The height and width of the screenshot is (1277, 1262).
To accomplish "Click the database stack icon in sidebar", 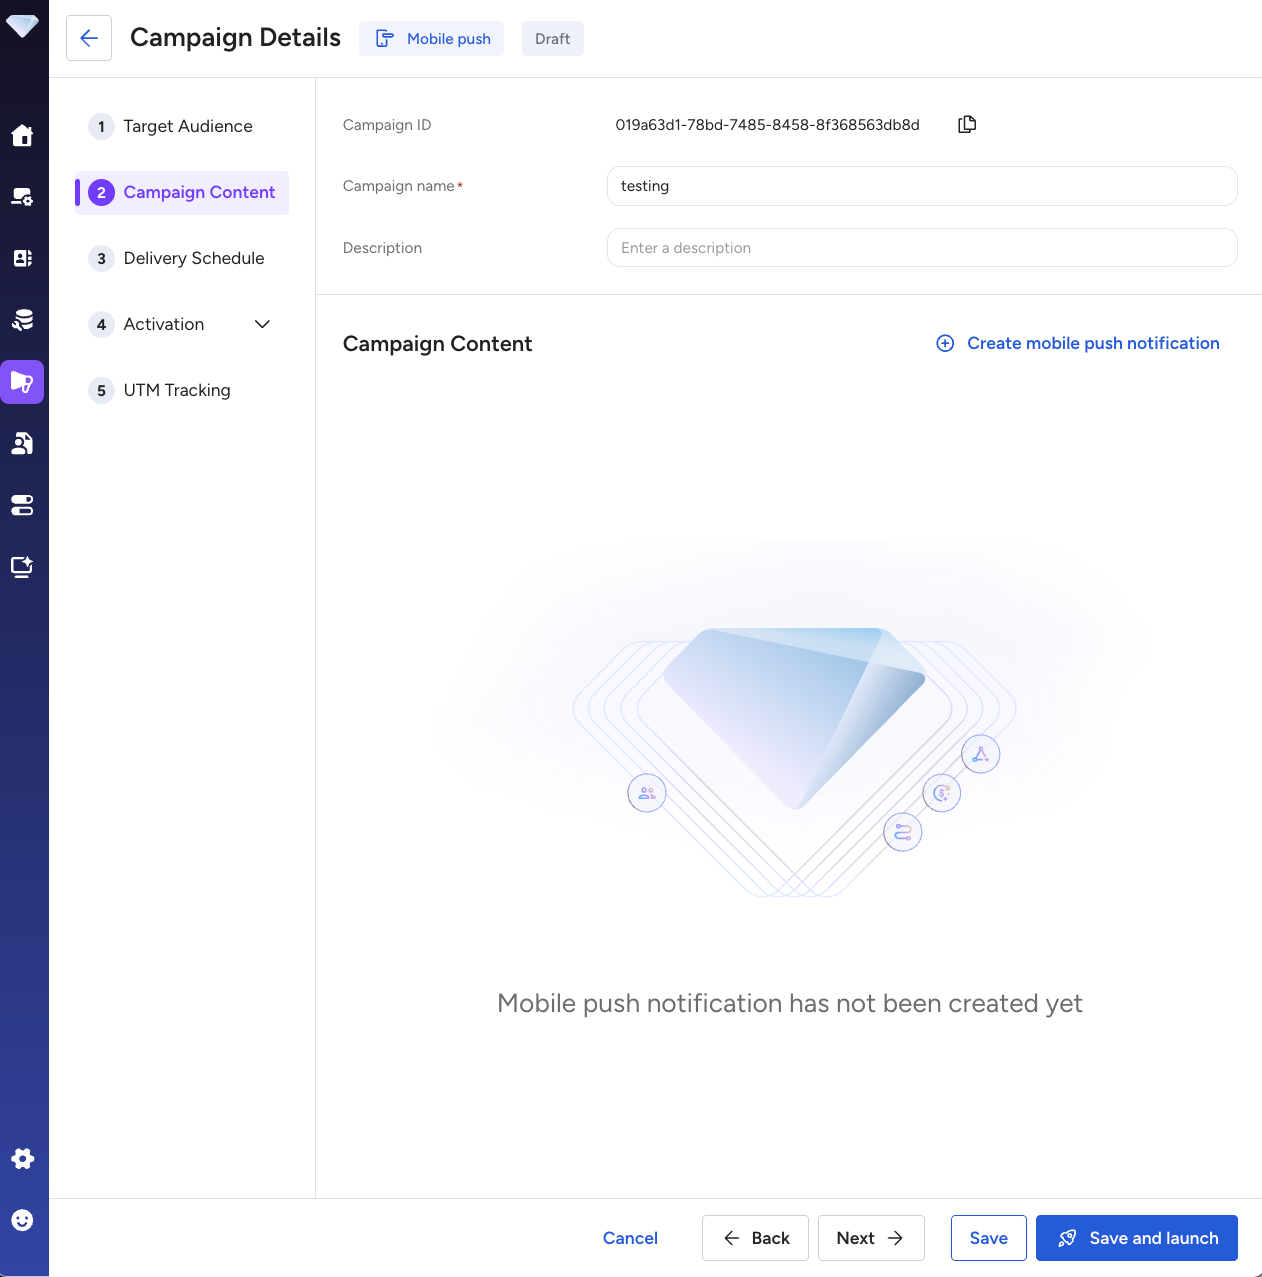I will click(x=22, y=320).
